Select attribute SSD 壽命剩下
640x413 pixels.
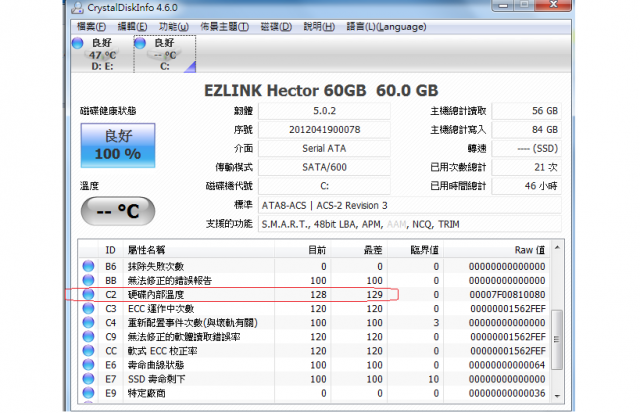pos(156,379)
